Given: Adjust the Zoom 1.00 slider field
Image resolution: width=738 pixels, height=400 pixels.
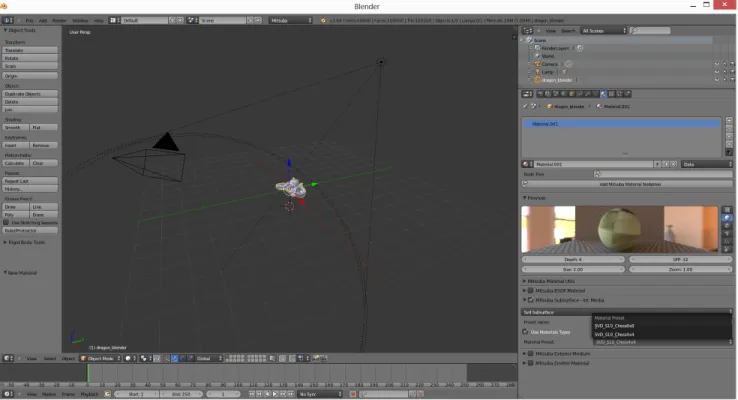Looking at the screenshot, I should 681,269.
